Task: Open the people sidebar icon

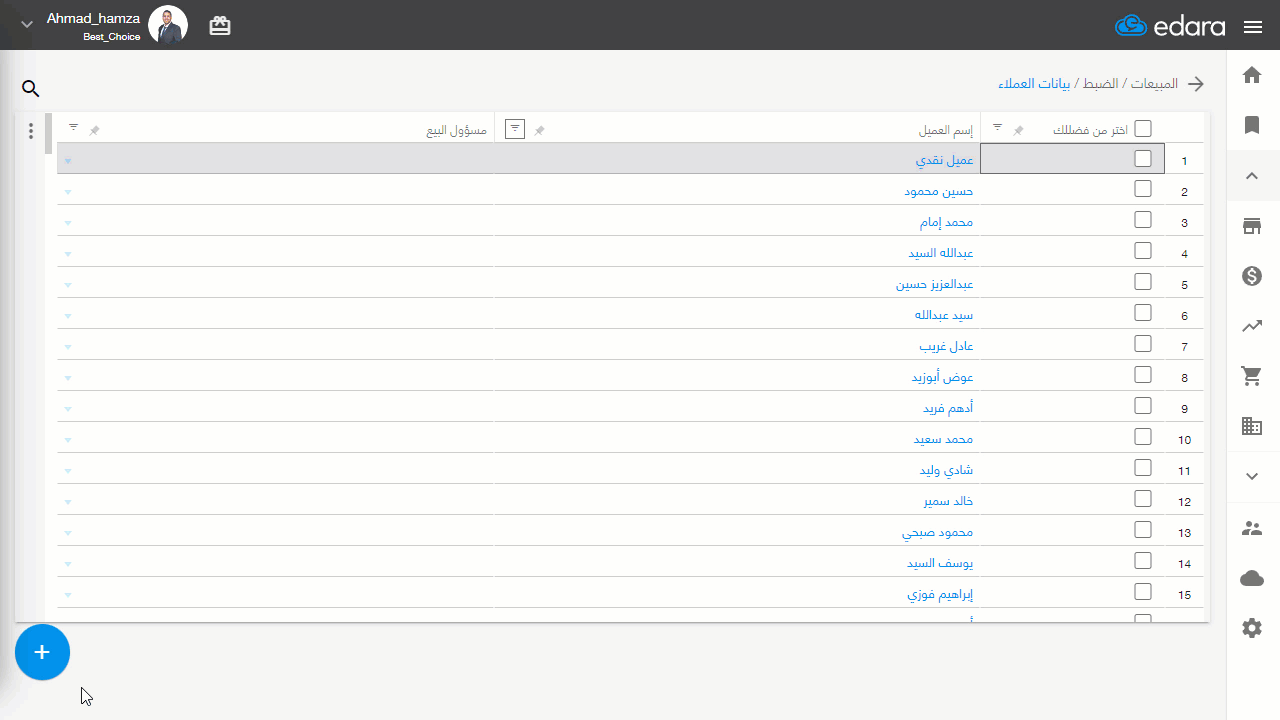Action: tap(1252, 528)
